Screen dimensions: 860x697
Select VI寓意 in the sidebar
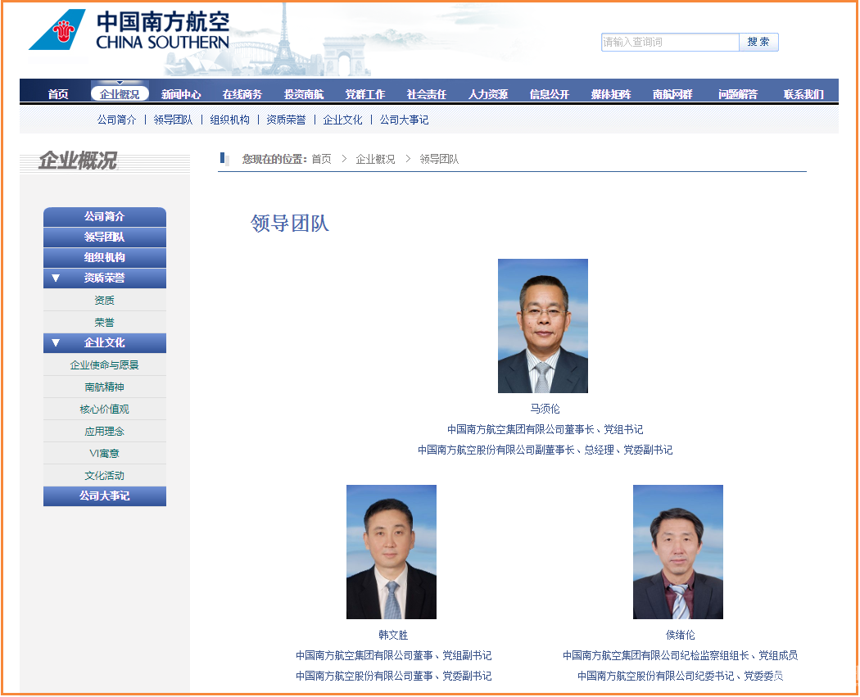click(105, 454)
